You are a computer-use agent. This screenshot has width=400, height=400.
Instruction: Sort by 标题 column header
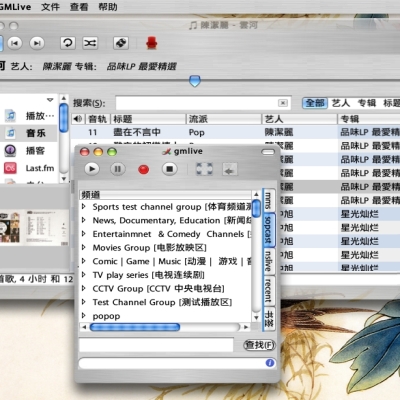pos(148,119)
